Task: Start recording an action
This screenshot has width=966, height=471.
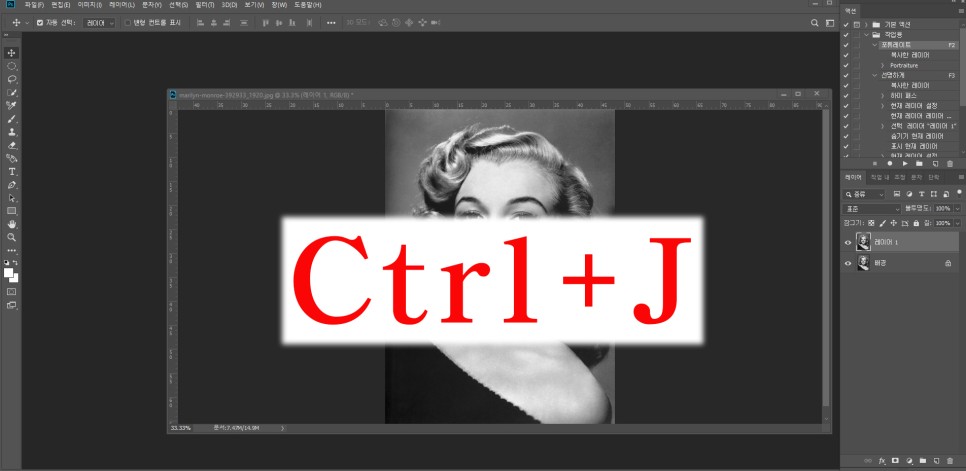Action: 890,164
